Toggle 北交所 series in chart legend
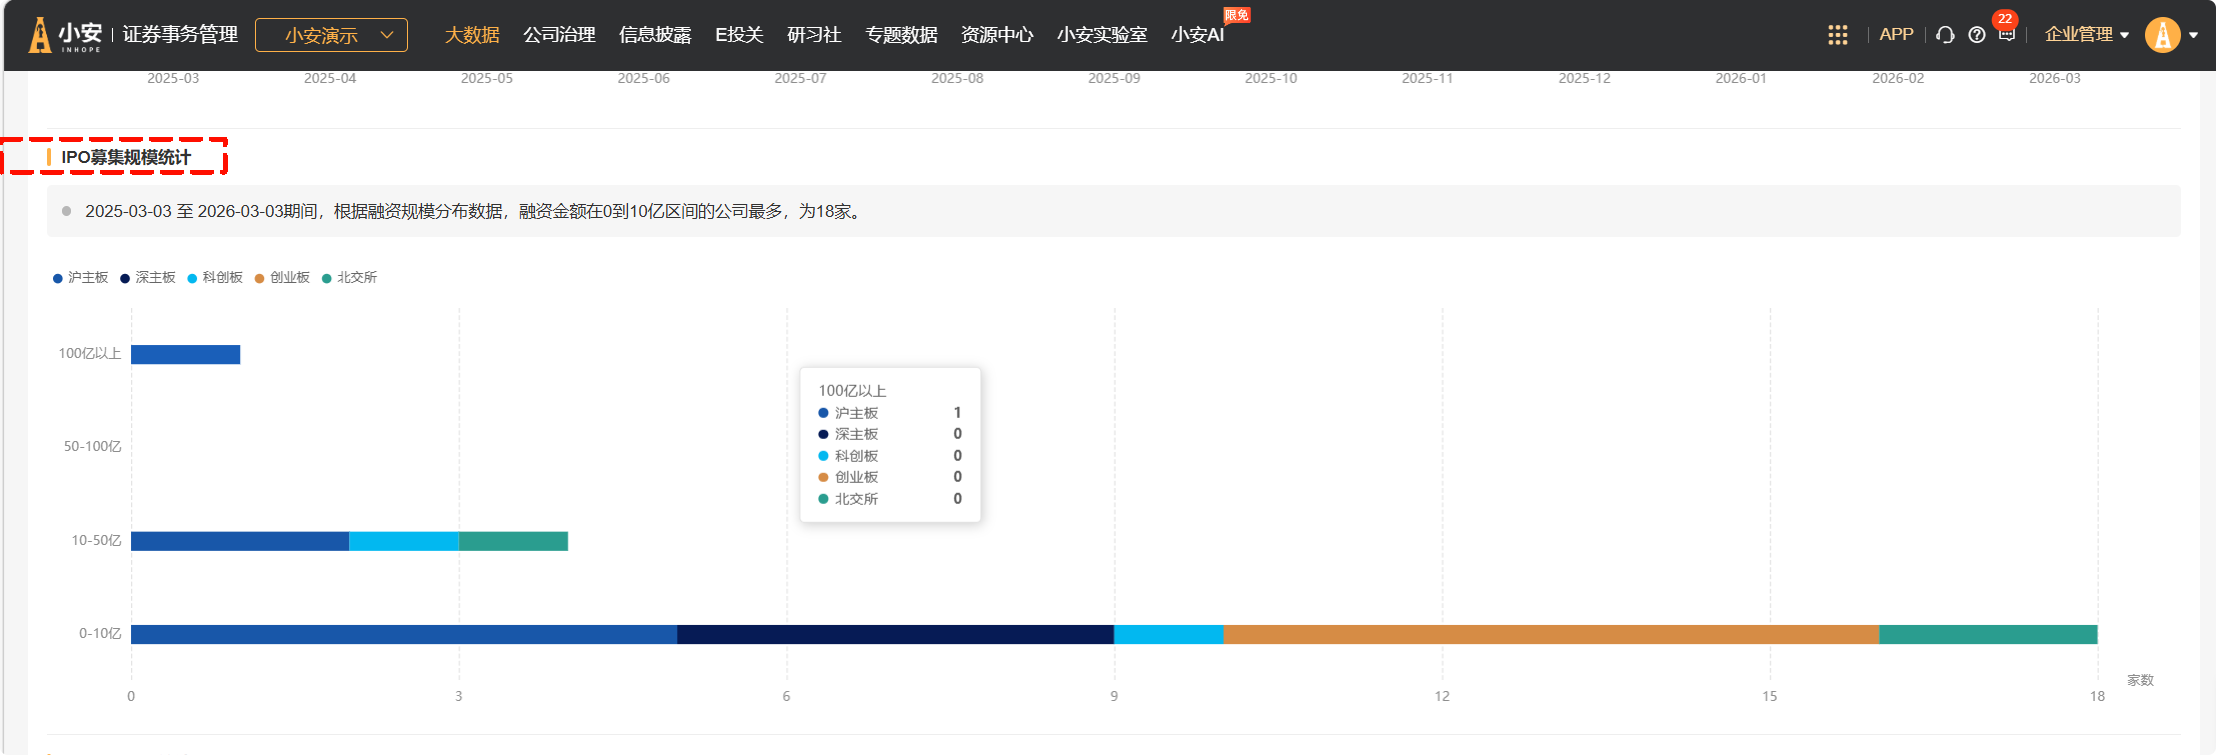Viewport: 2216px width, 755px height. [349, 278]
